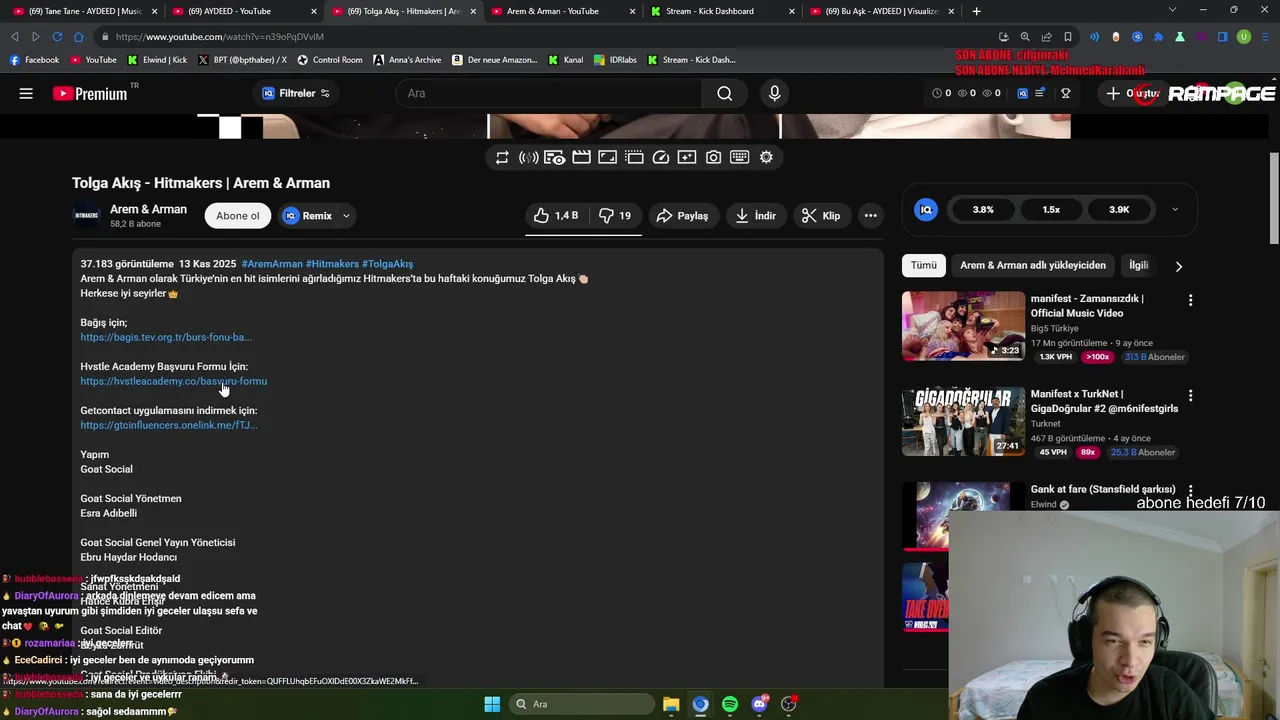
Task: Select the İlgili filter chip
Action: 1139,265
